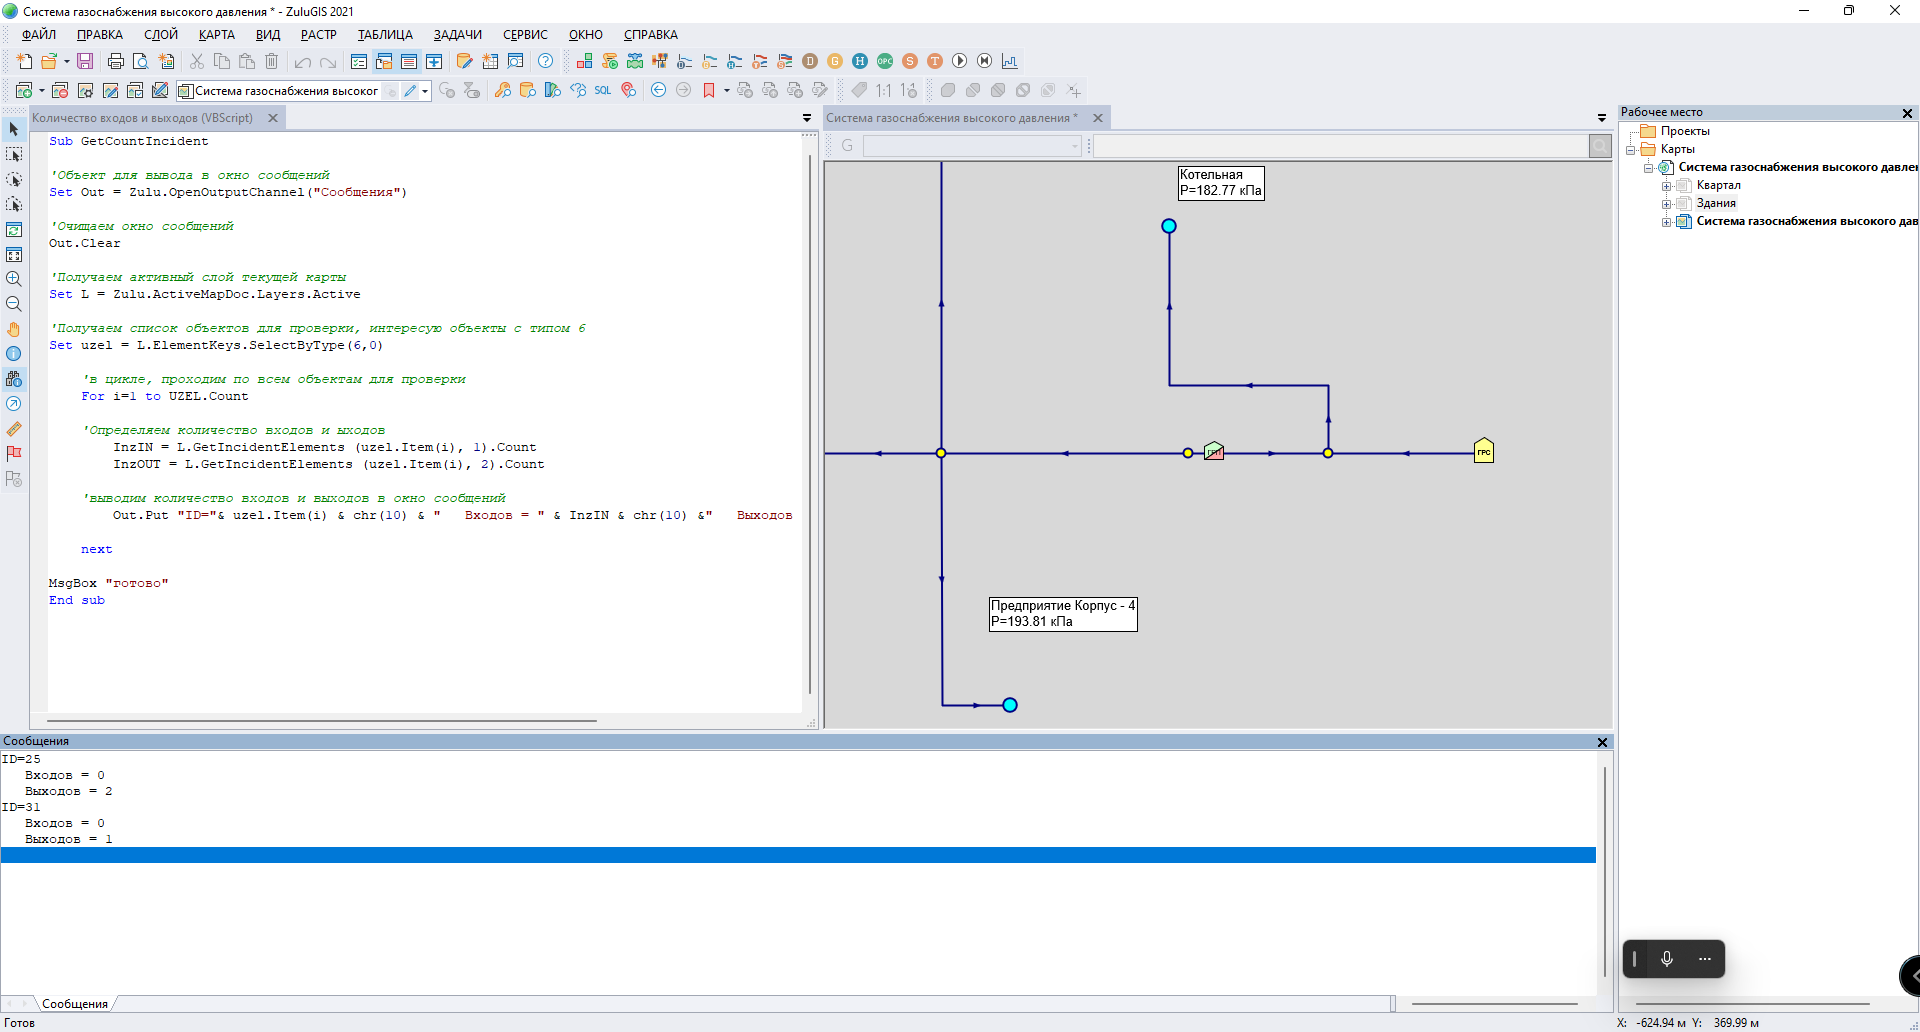This screenshot has width=1920, height=1032.
Task: Click the help question mark icon
Action: pos(545,62)
